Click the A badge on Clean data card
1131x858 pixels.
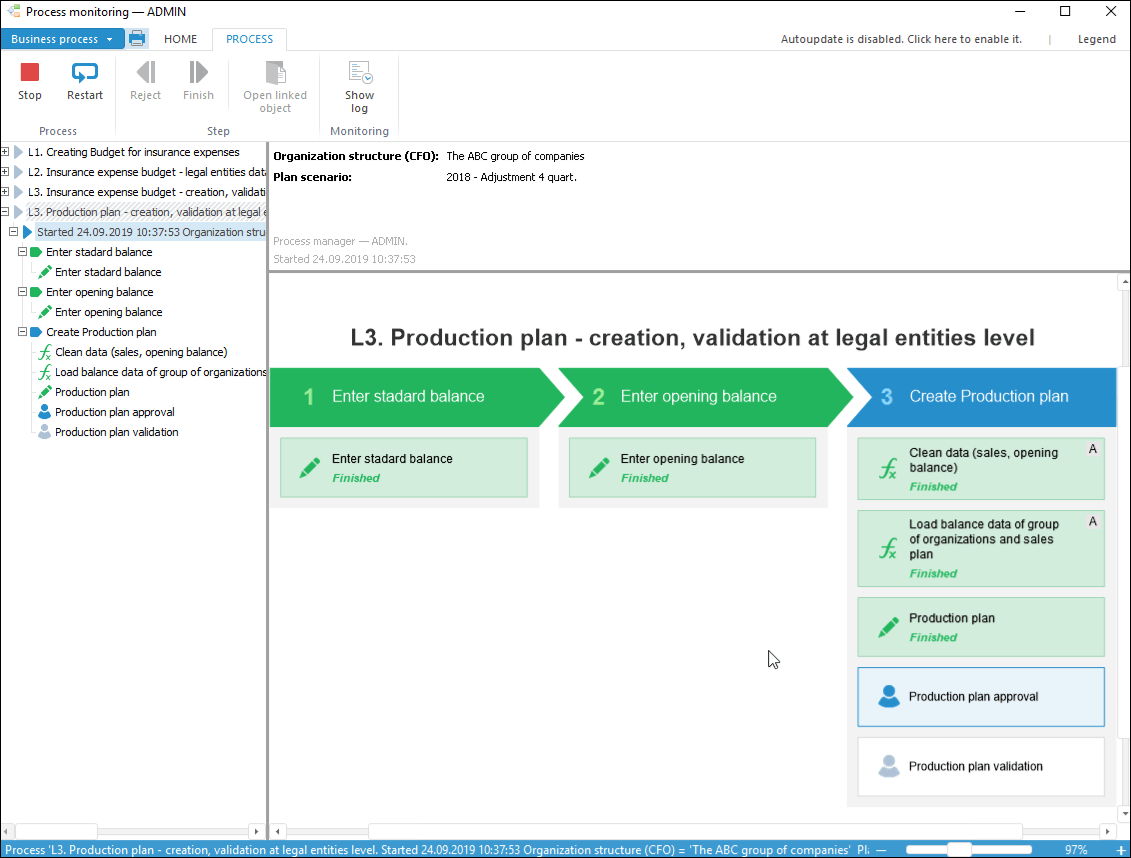point(1093,449)
